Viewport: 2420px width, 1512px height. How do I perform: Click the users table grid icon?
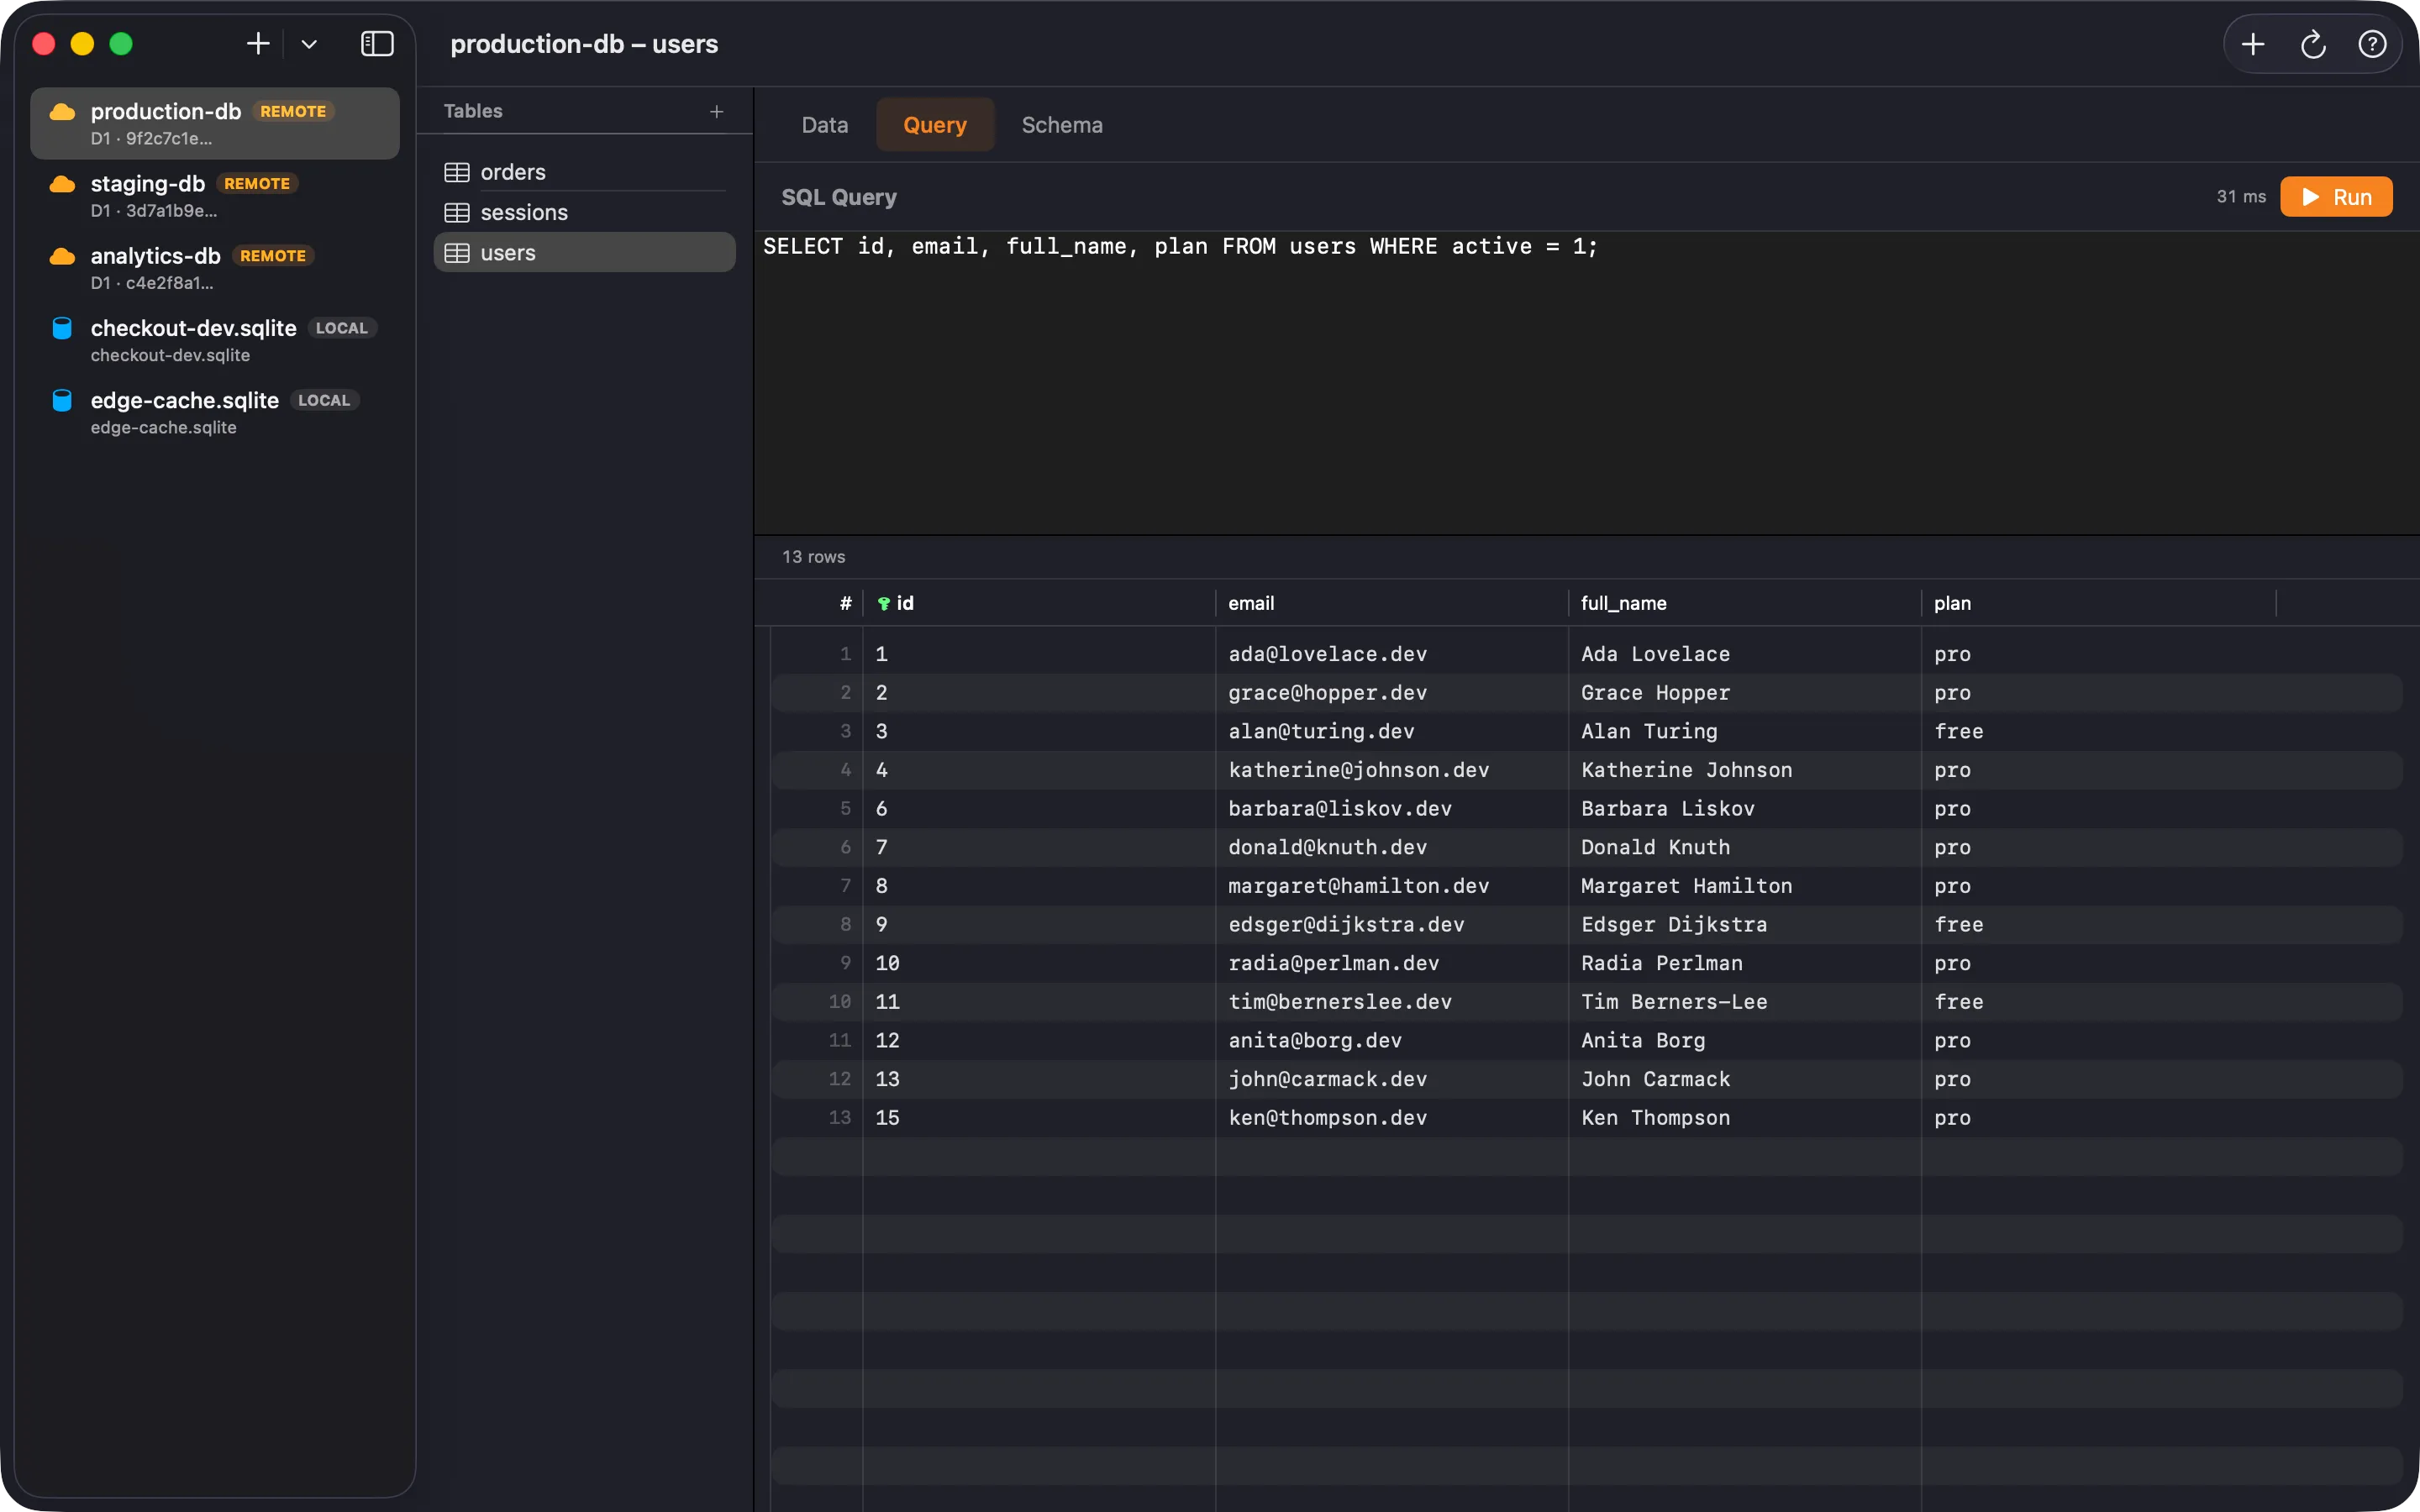click(457, 253)
